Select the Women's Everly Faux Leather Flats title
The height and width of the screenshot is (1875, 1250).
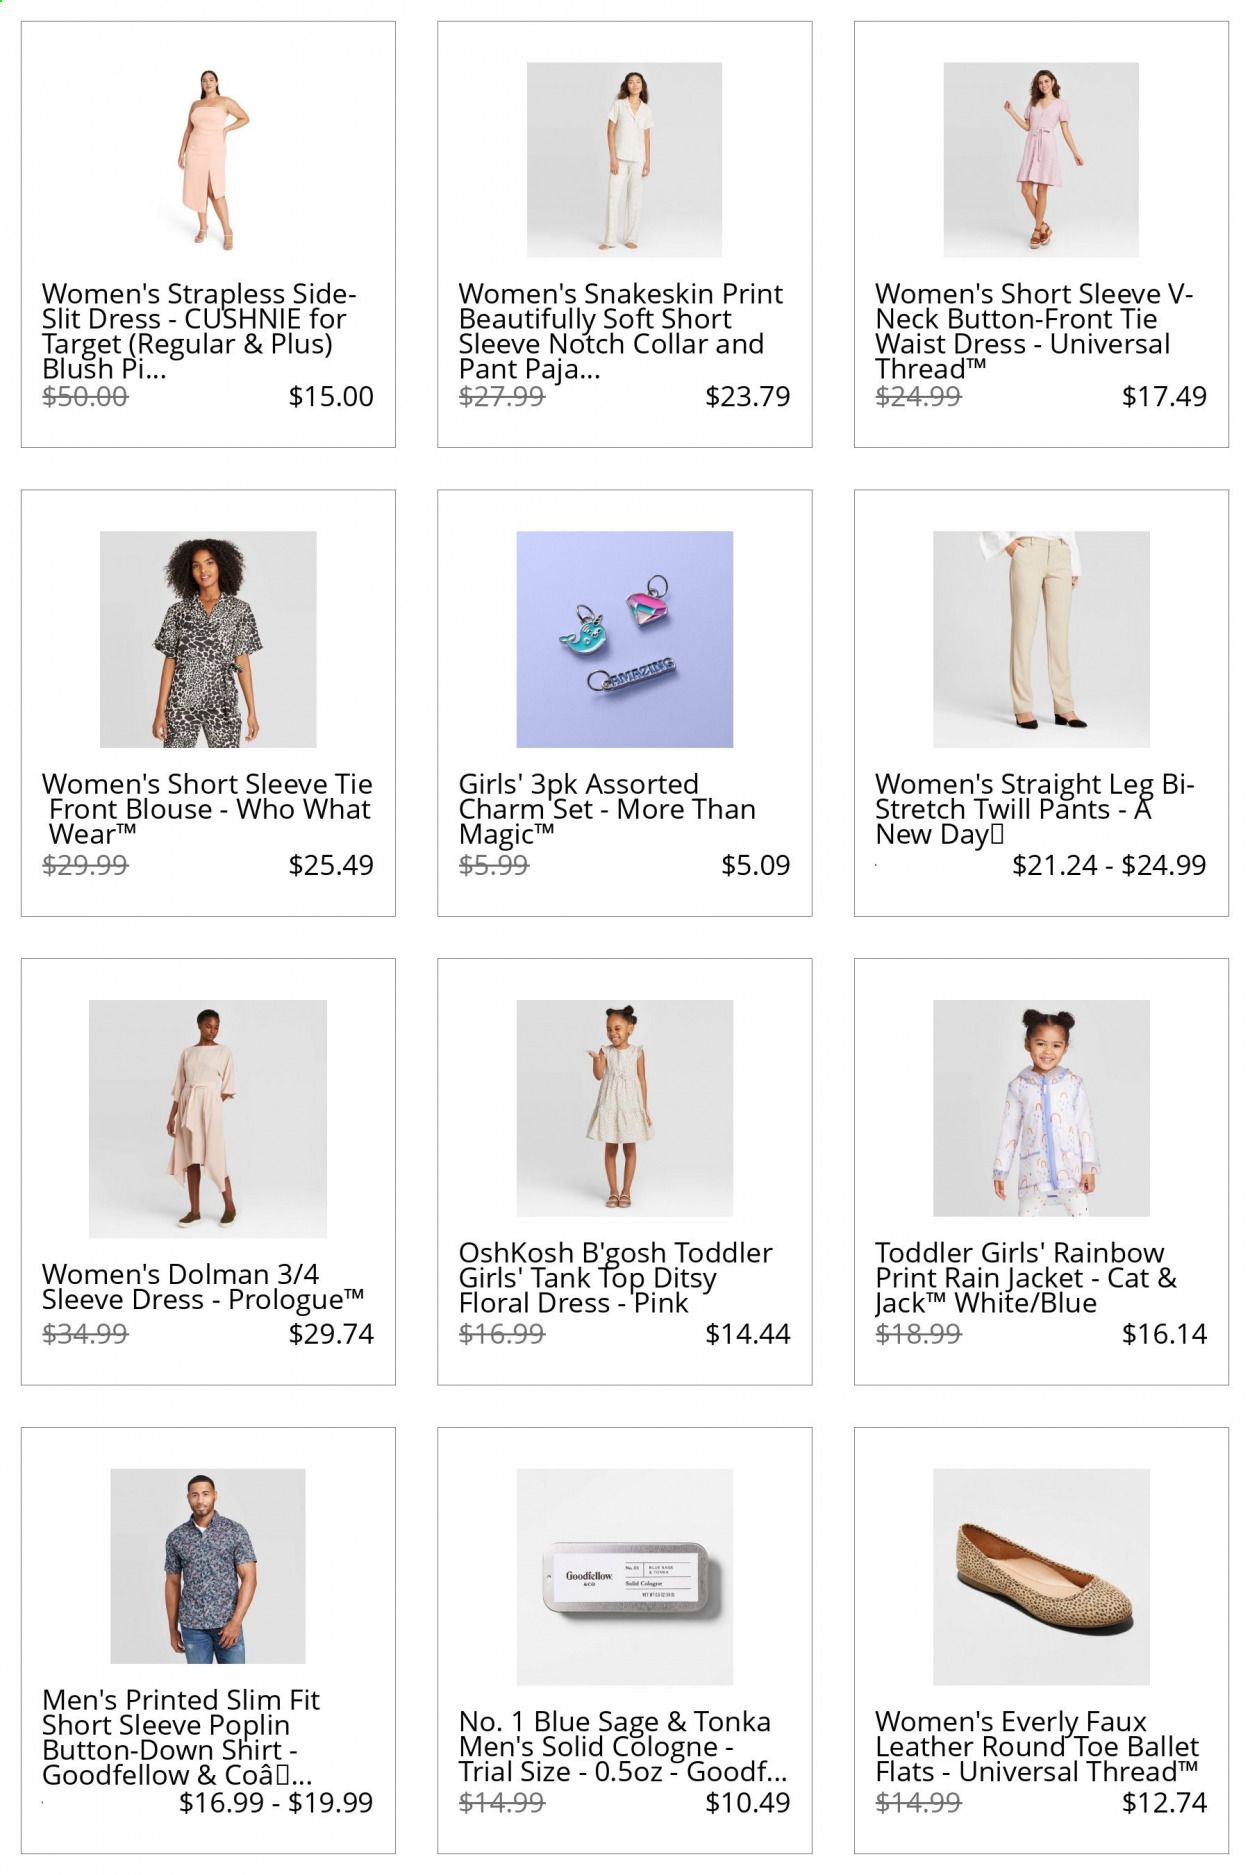(x=1036, y=1746)
